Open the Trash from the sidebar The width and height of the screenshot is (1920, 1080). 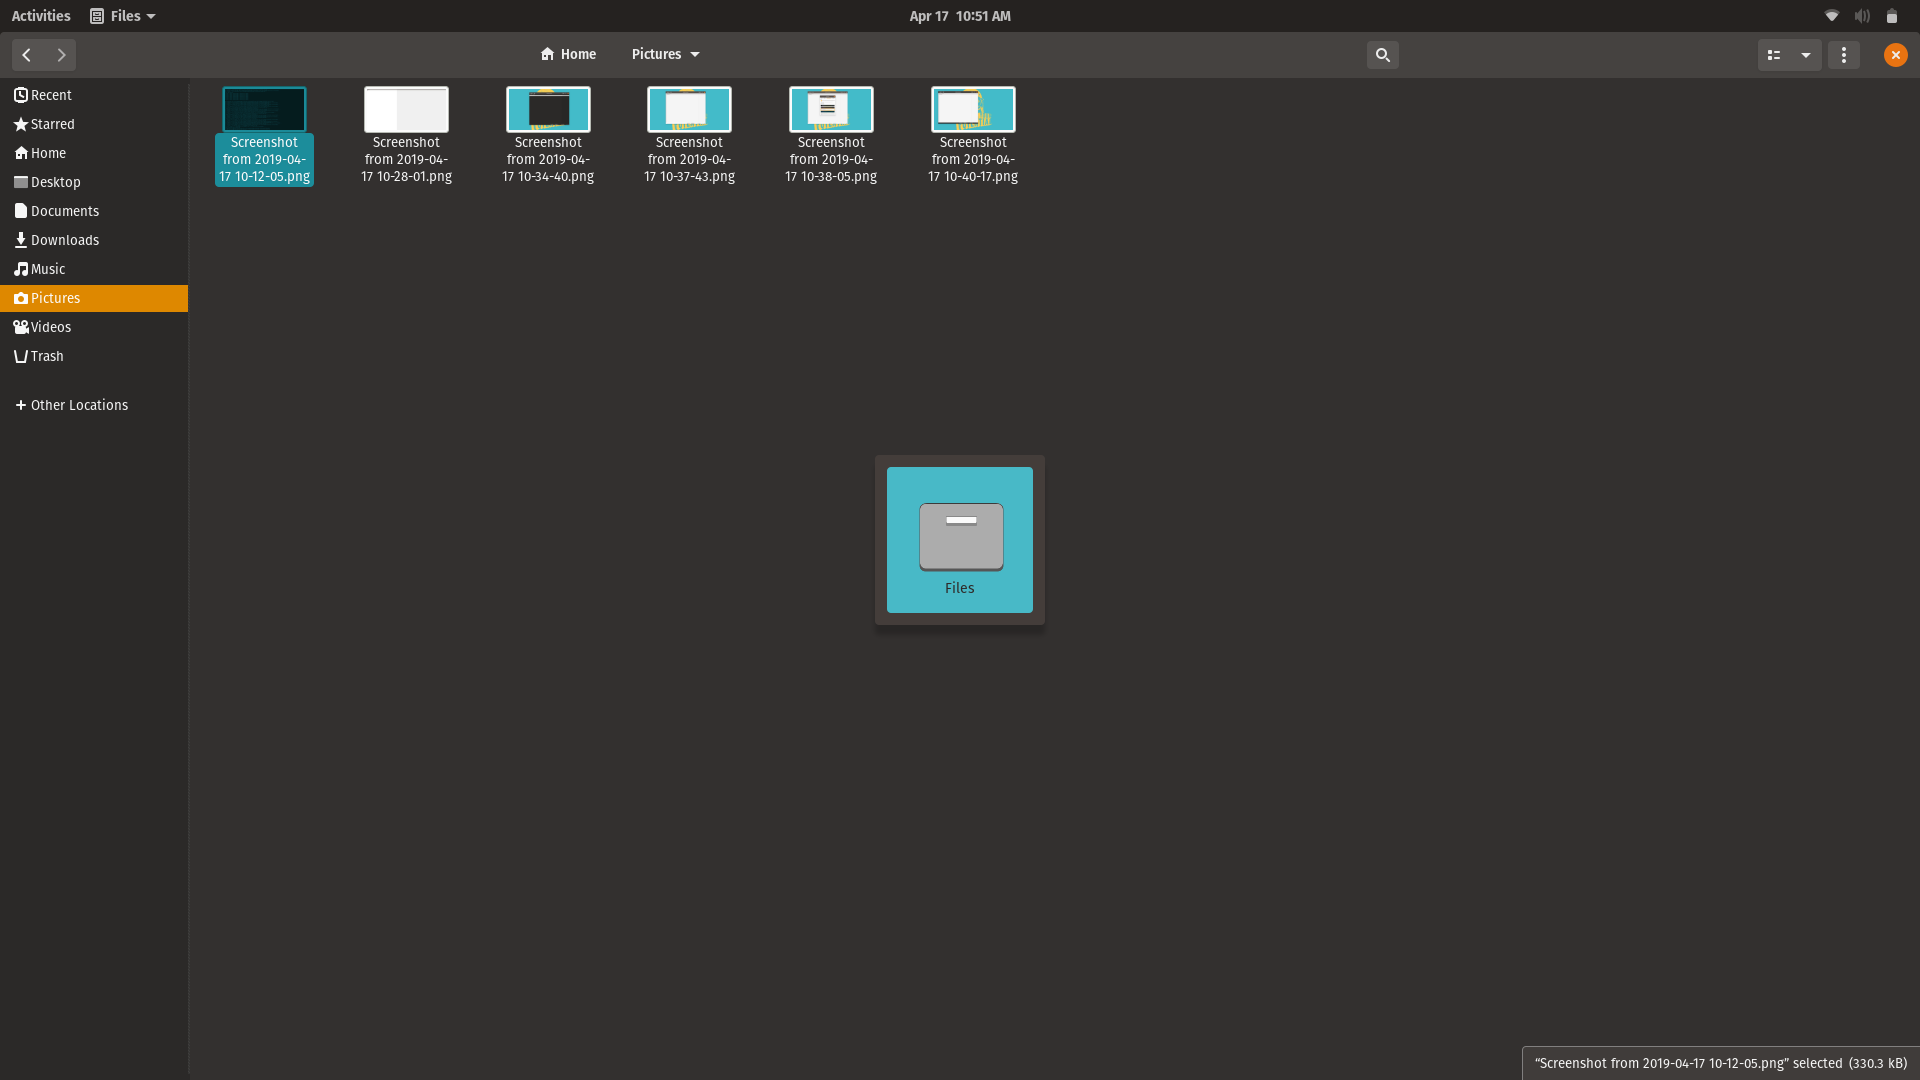45,356
